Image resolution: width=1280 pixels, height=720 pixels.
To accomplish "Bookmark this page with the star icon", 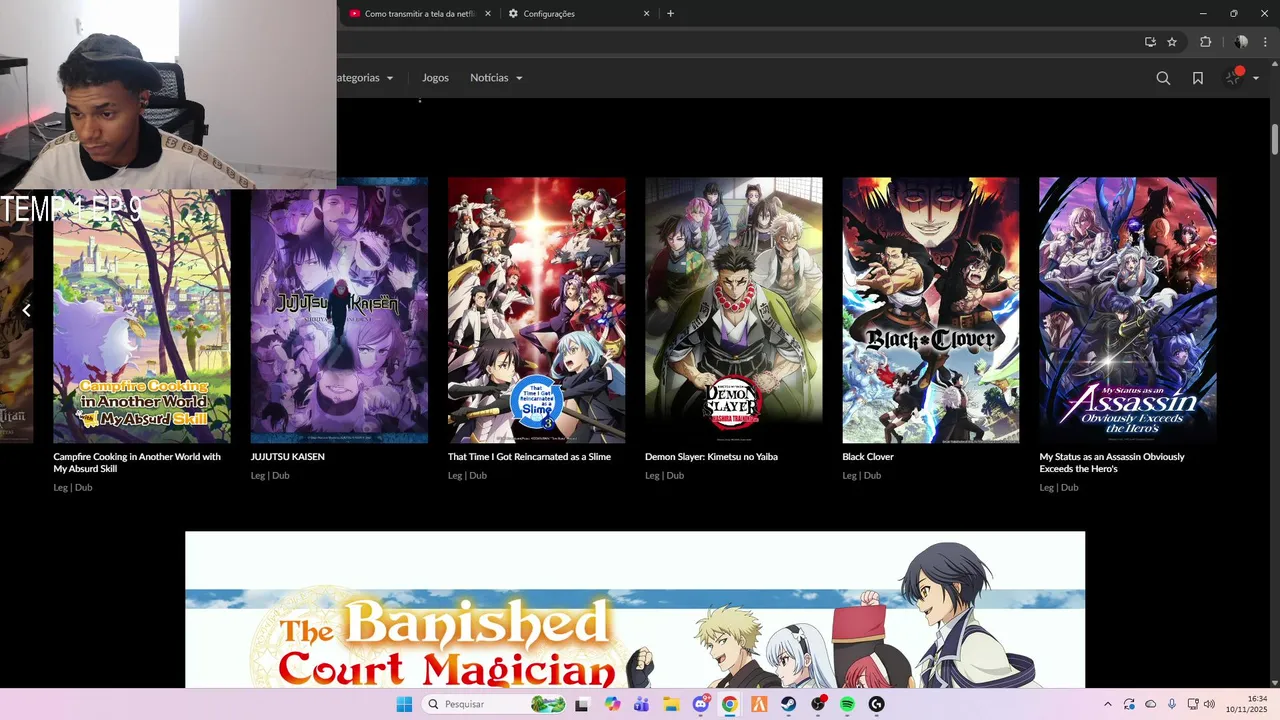I will coord(1172,42).
